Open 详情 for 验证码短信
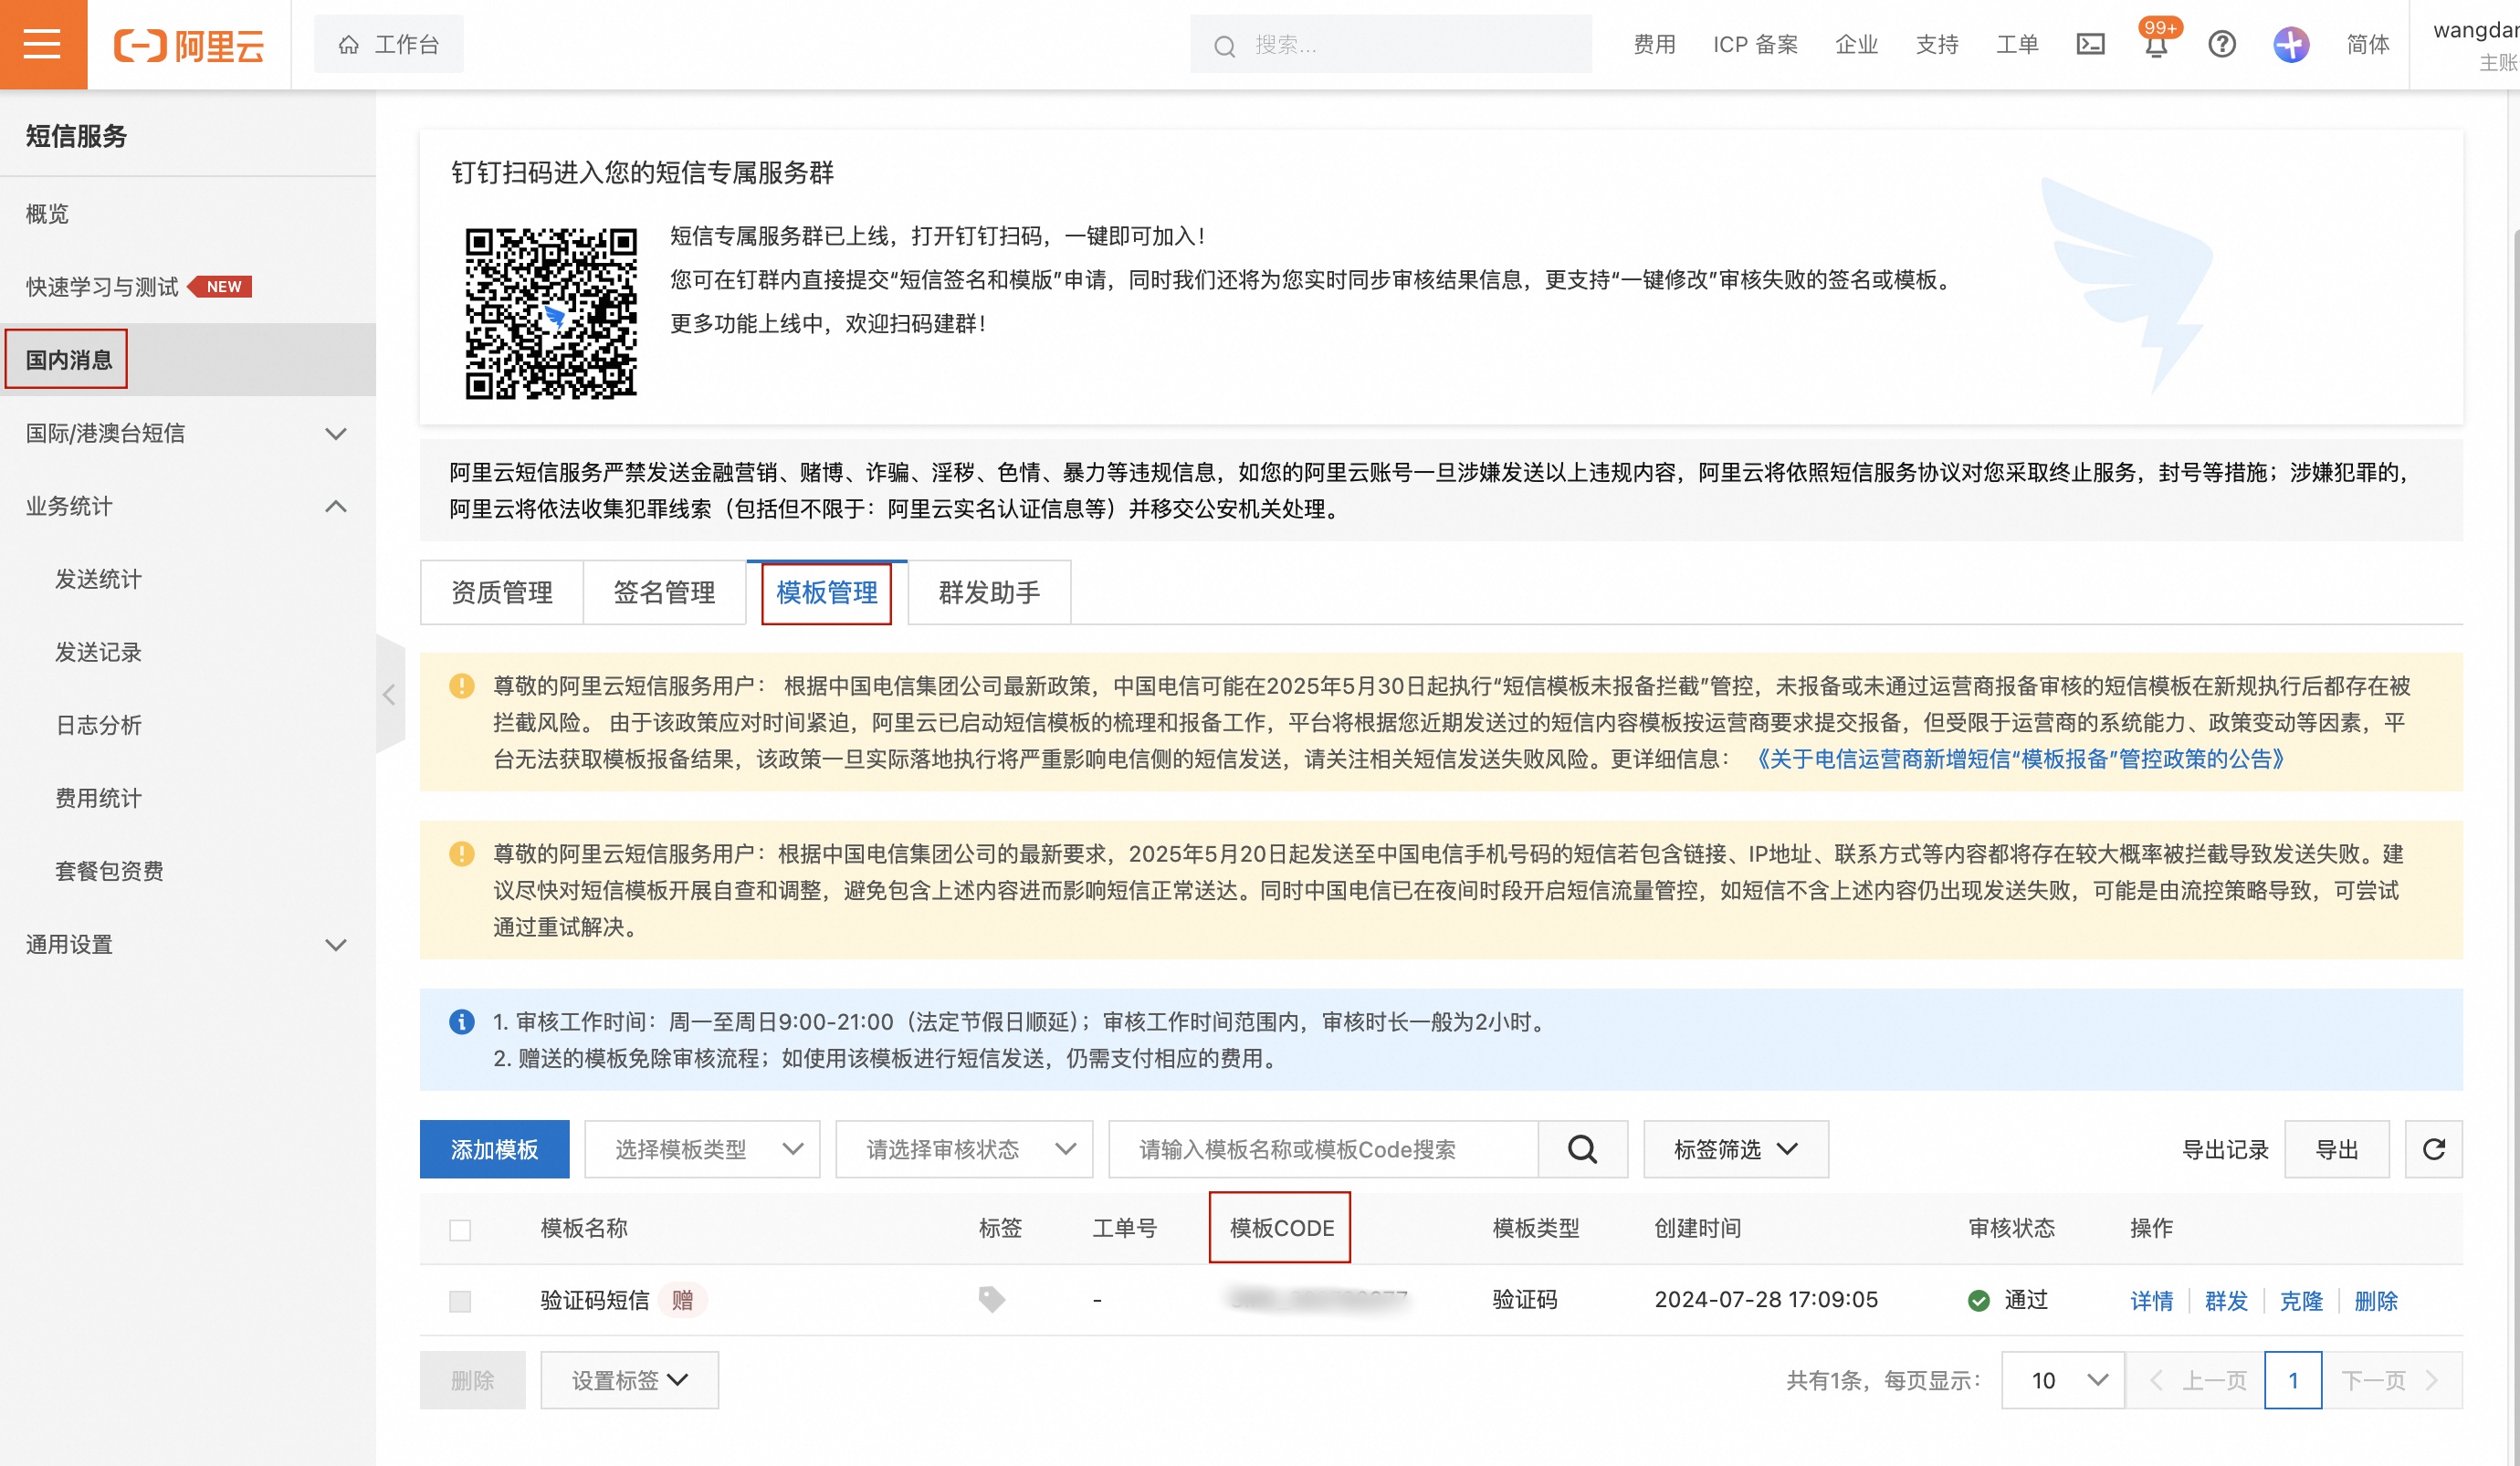Viewport: 2520px width, 1466px height. (2151, 1300)
